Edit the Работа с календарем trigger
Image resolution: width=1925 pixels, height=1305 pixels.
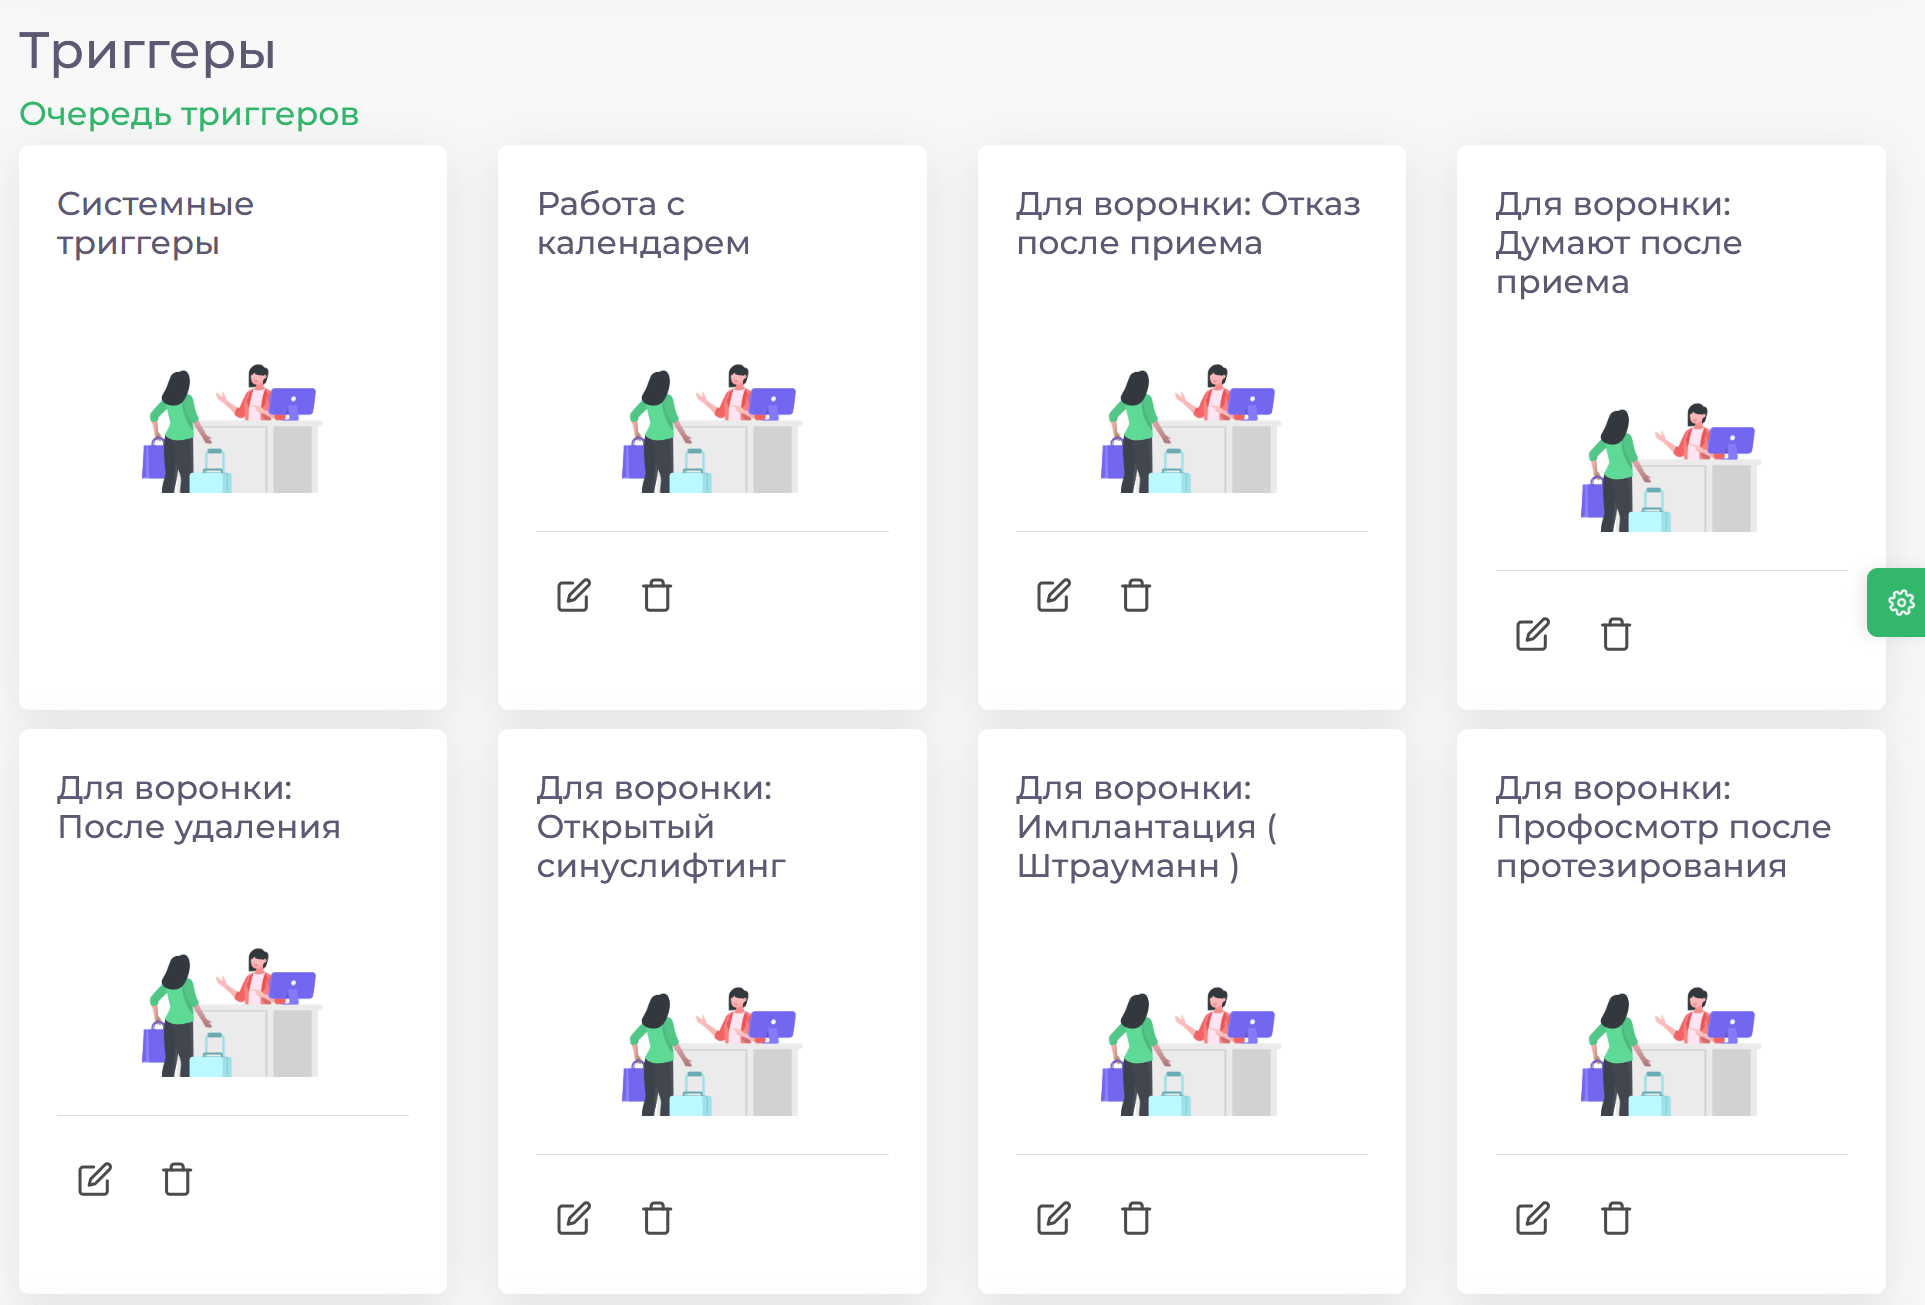click(x=574, y=595)
